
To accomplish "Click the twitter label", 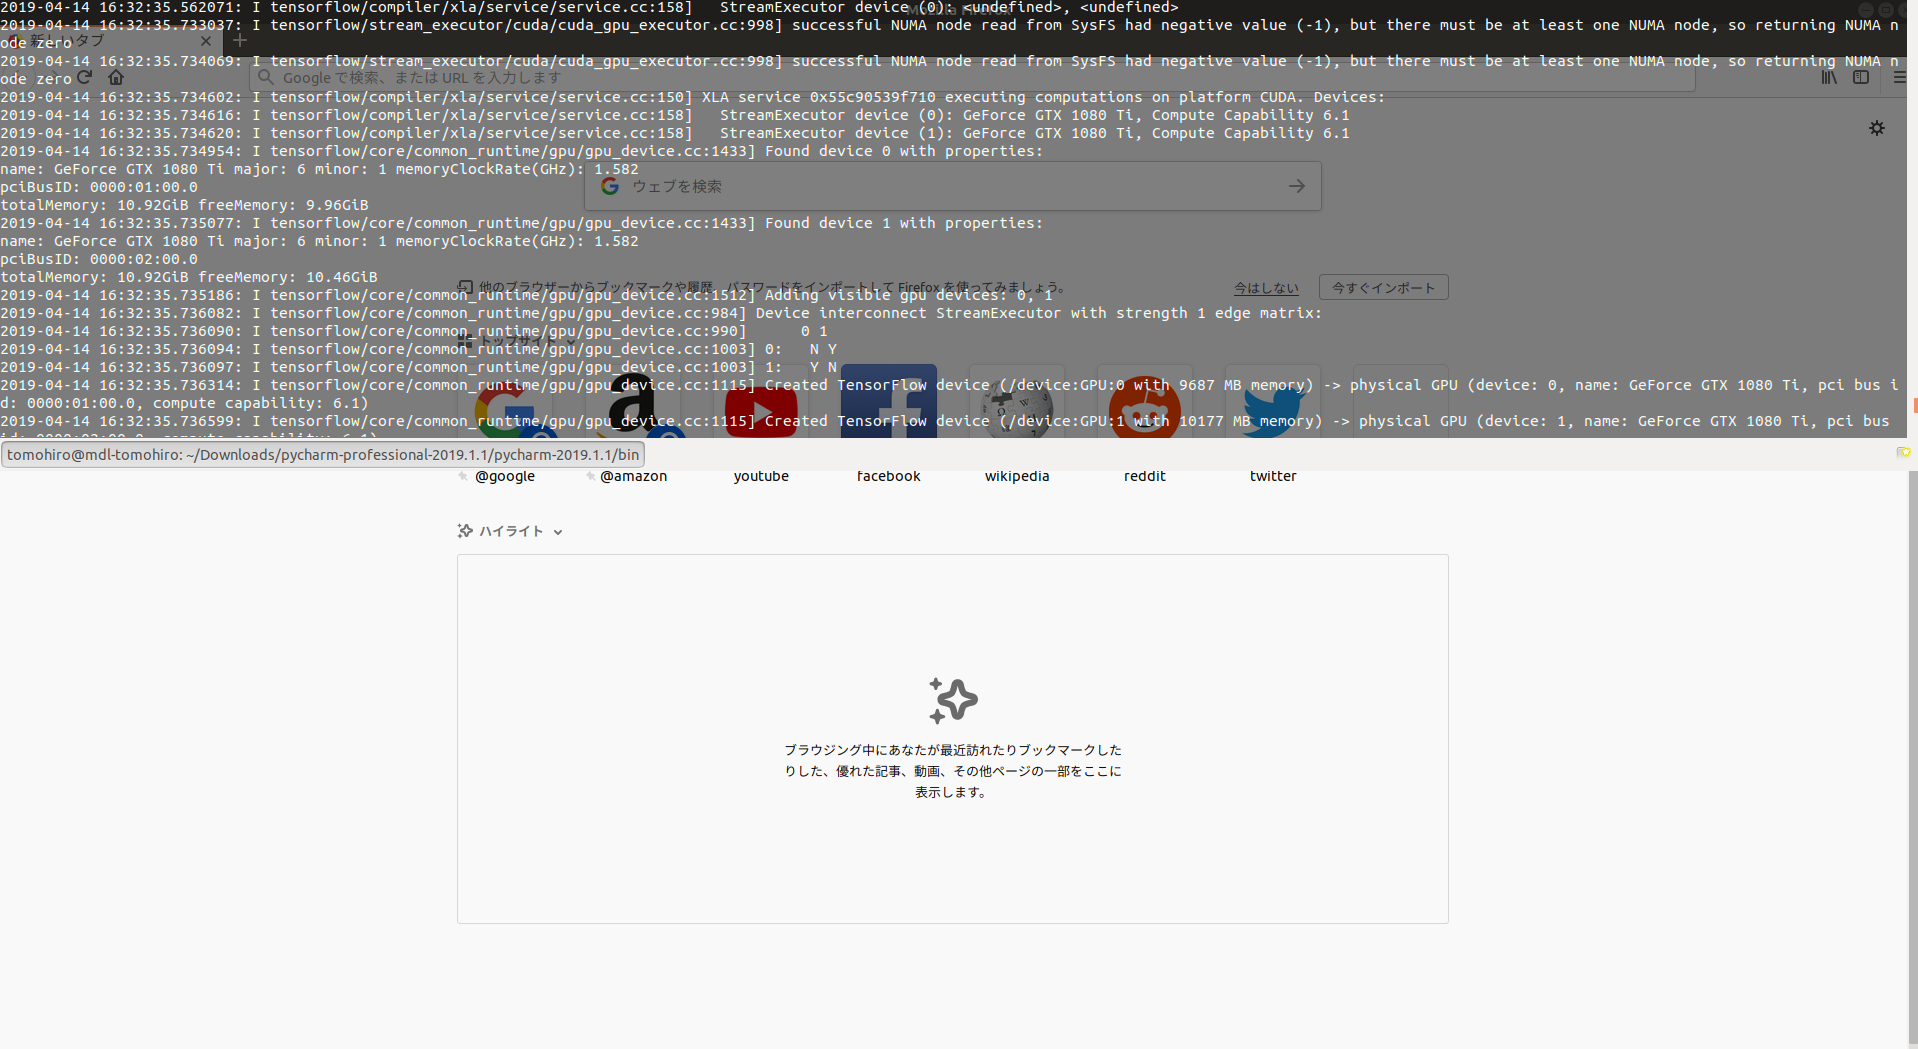I will [1273, 476].
